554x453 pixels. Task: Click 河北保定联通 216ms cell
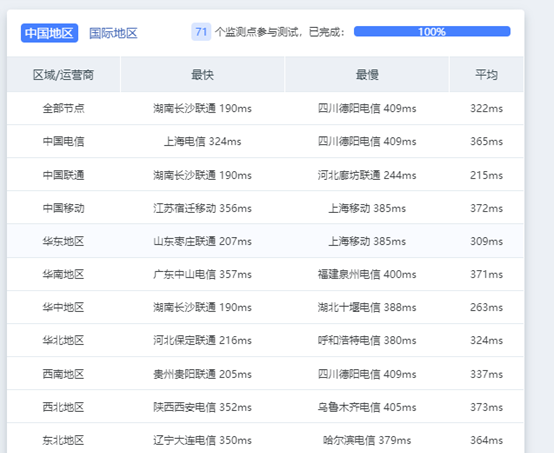click(x=202, y=340)
